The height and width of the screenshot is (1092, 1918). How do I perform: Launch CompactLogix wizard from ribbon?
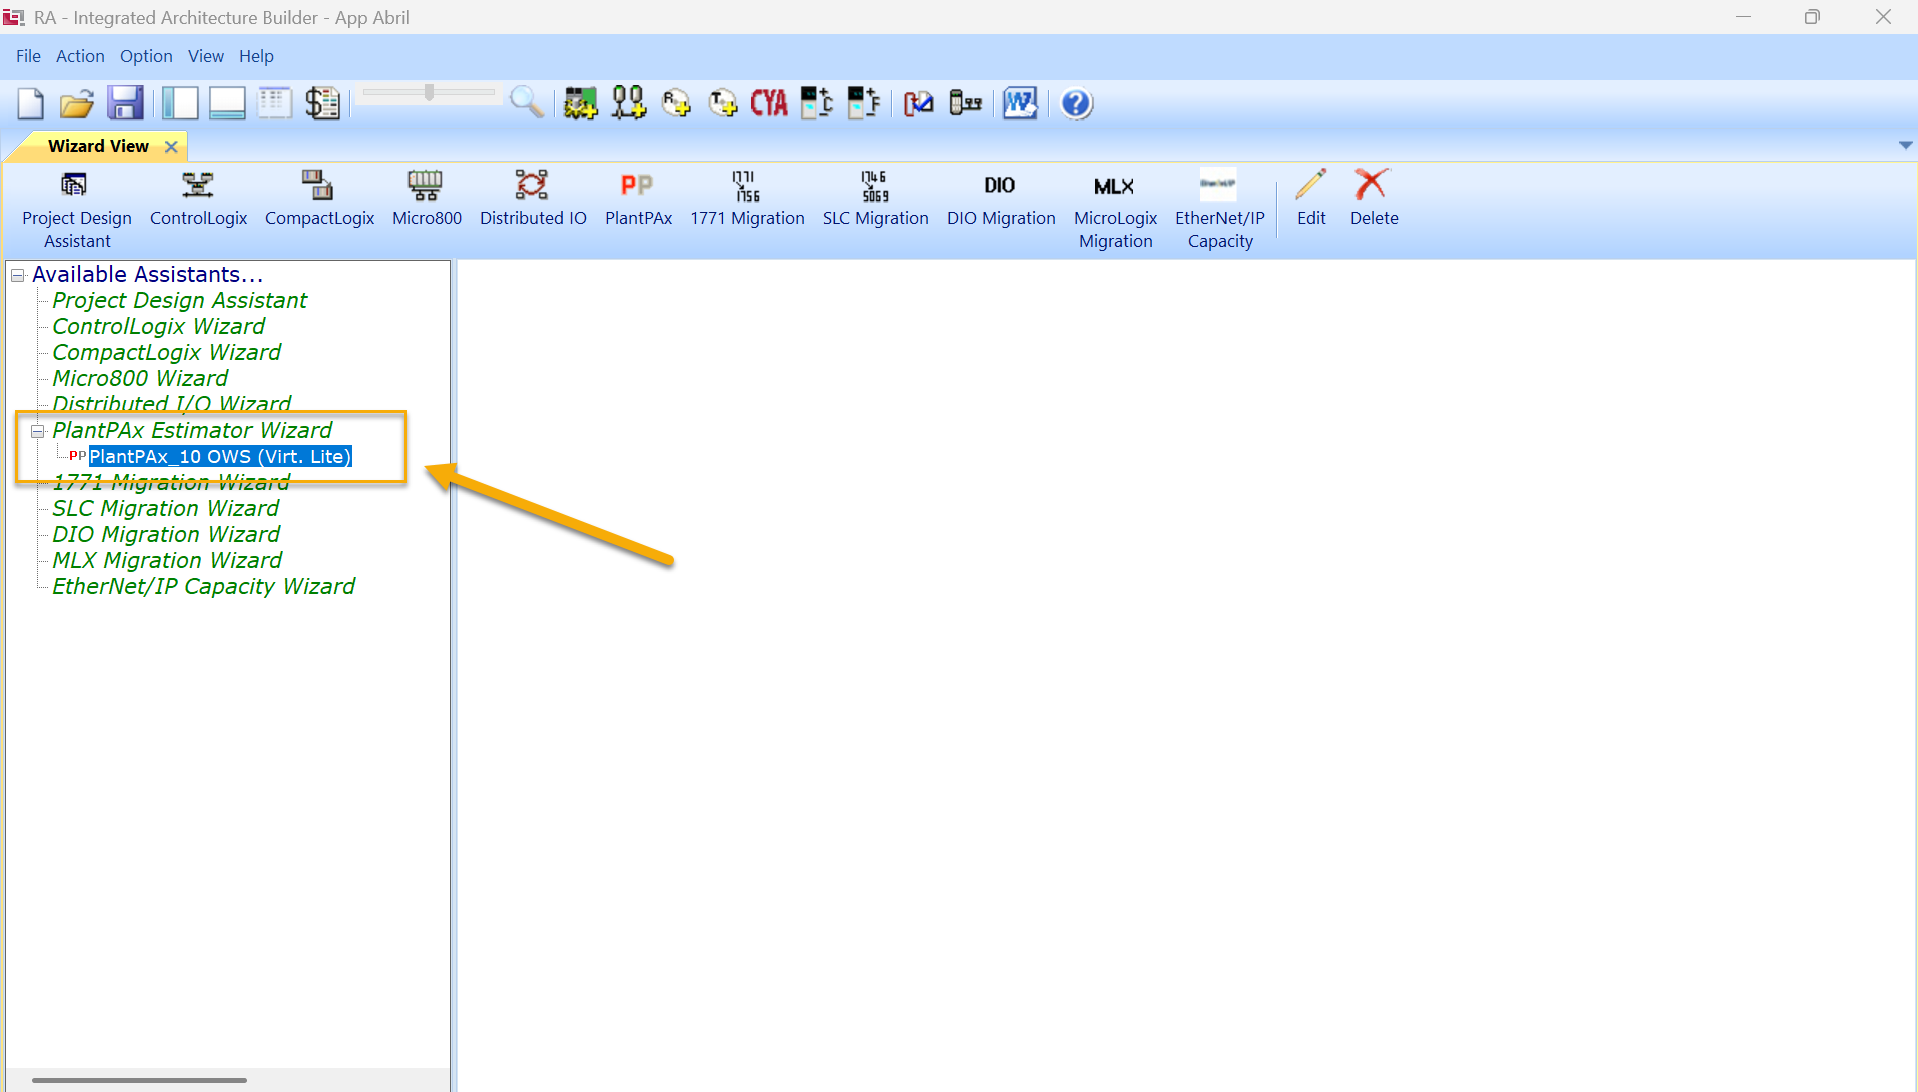pos(319,198)
